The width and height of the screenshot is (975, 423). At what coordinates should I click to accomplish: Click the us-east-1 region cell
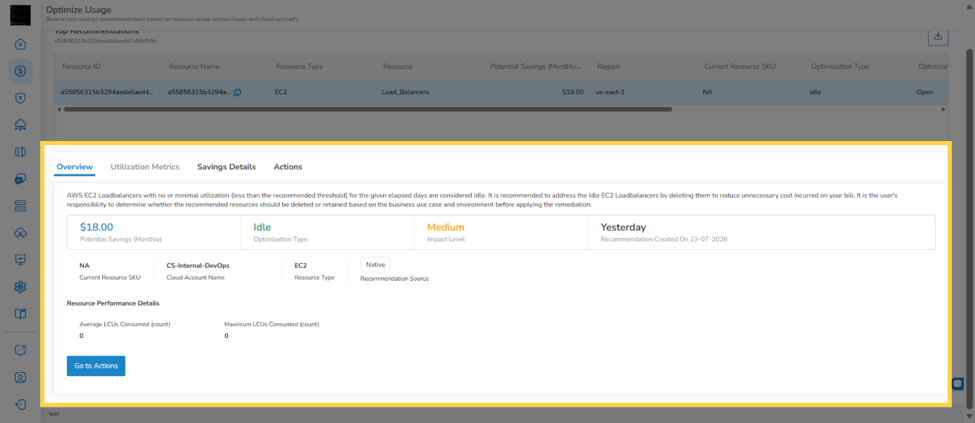coord(609,92)
